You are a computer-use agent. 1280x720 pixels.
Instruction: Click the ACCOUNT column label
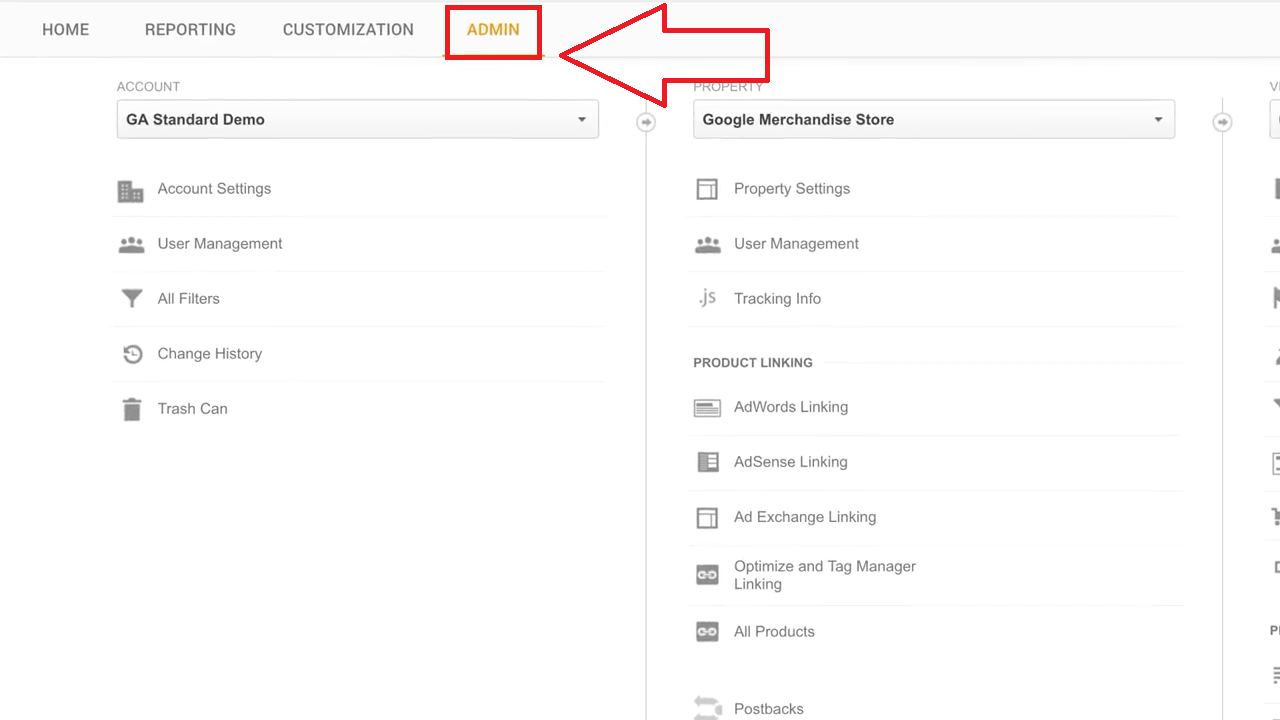click(148, 87)
